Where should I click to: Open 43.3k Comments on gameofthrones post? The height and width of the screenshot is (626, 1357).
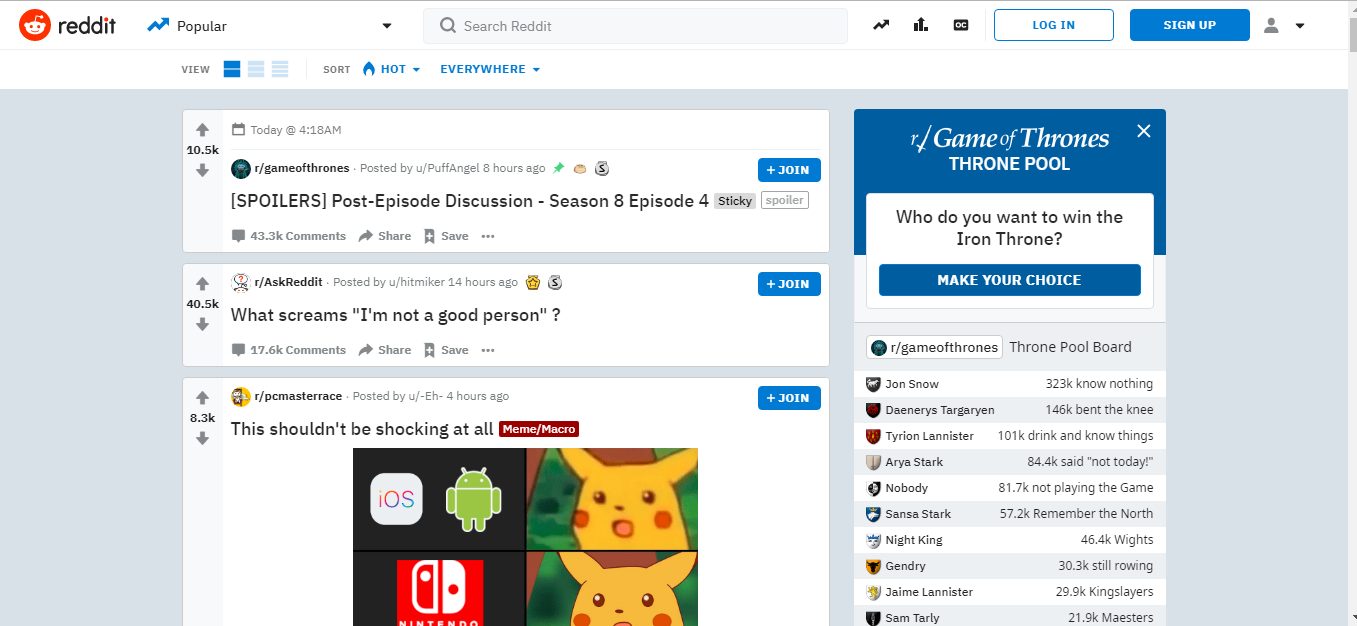tap(289, 236)
